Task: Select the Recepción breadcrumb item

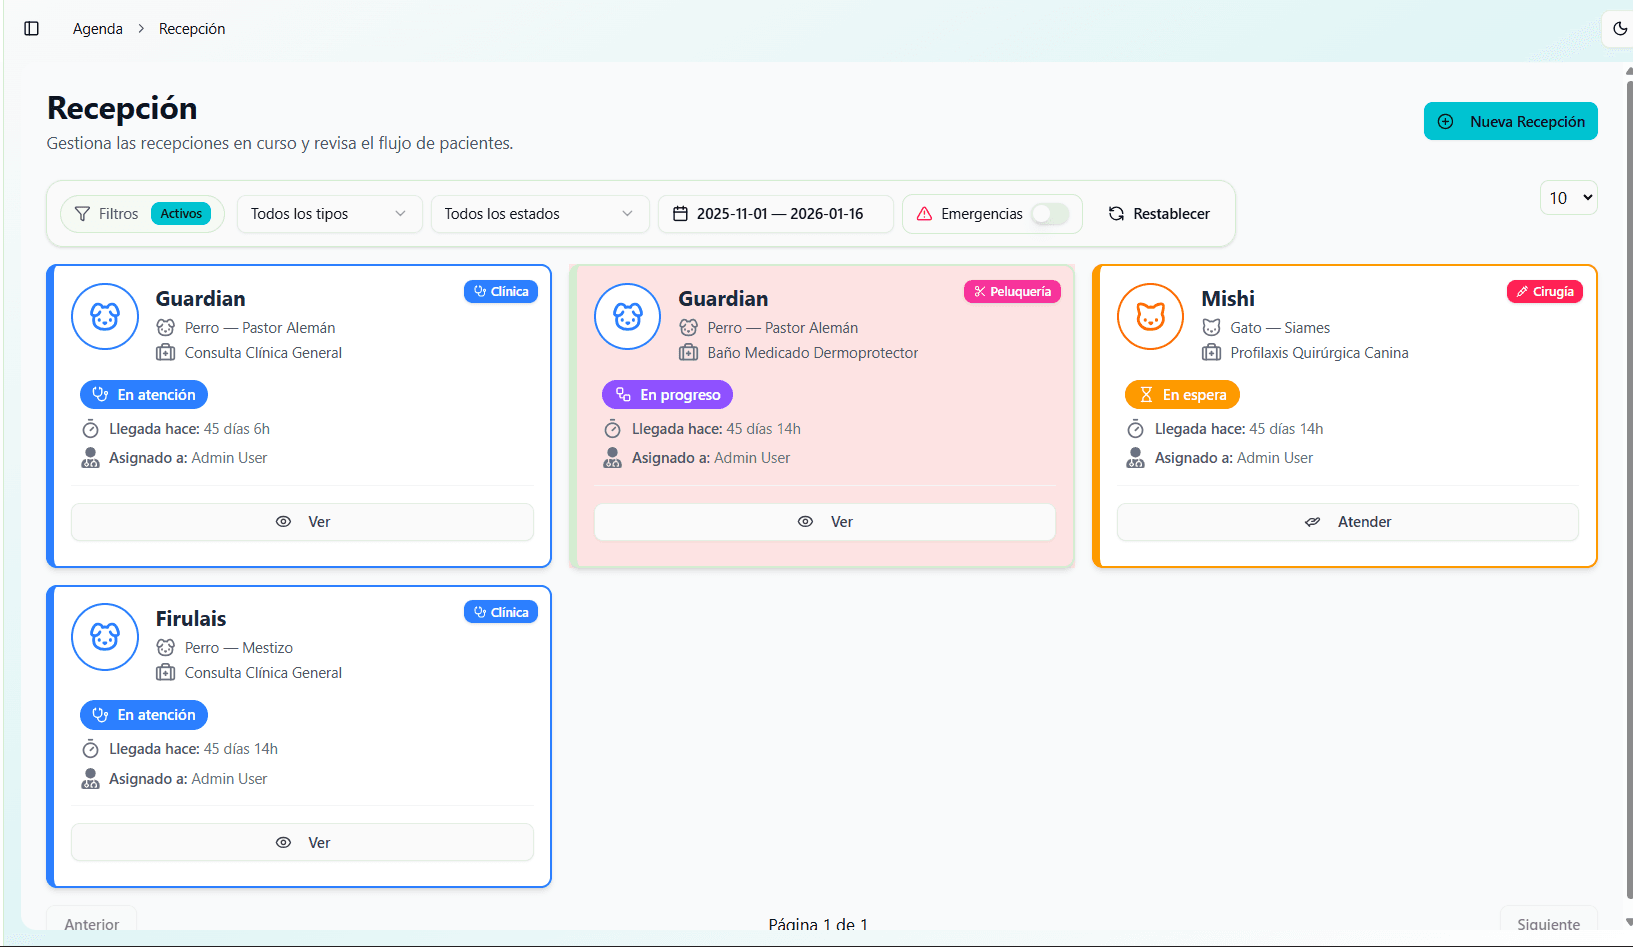Action: pos(192,29)
